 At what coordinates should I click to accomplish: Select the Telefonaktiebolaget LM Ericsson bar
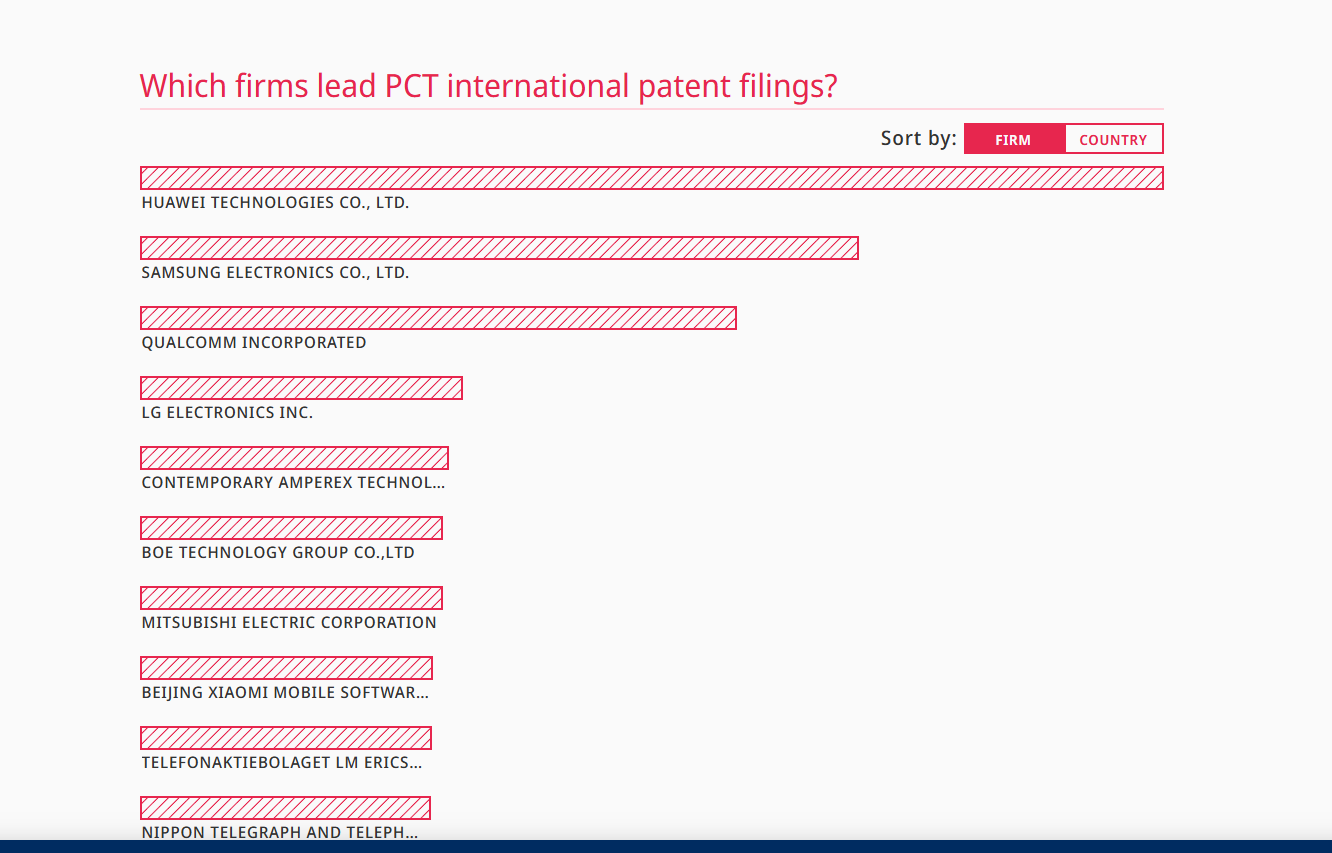[285, 738]
